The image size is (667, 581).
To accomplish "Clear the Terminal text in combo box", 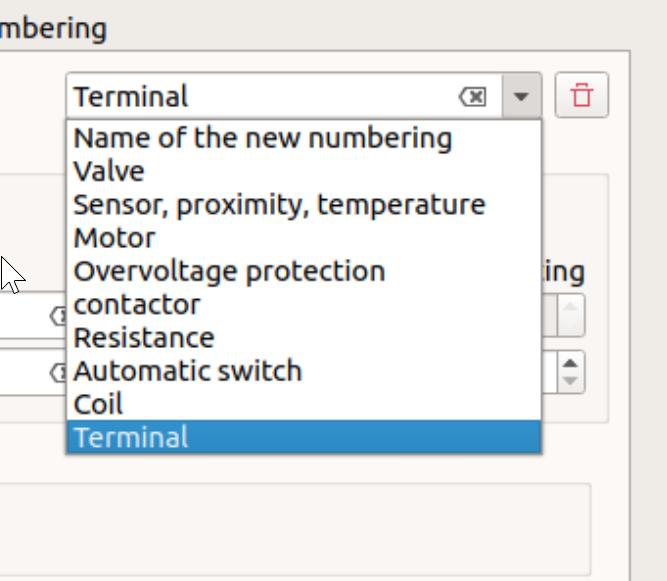I will tap(472, 97).
